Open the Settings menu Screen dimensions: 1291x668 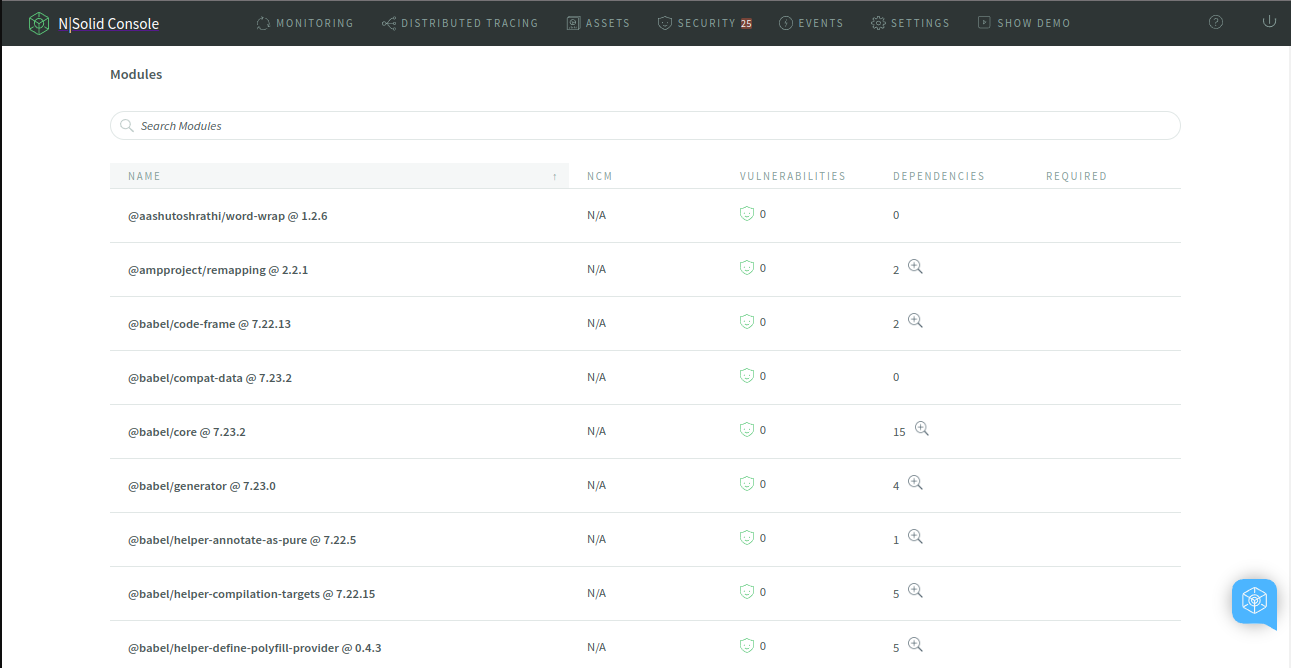[x=910, y=23]
